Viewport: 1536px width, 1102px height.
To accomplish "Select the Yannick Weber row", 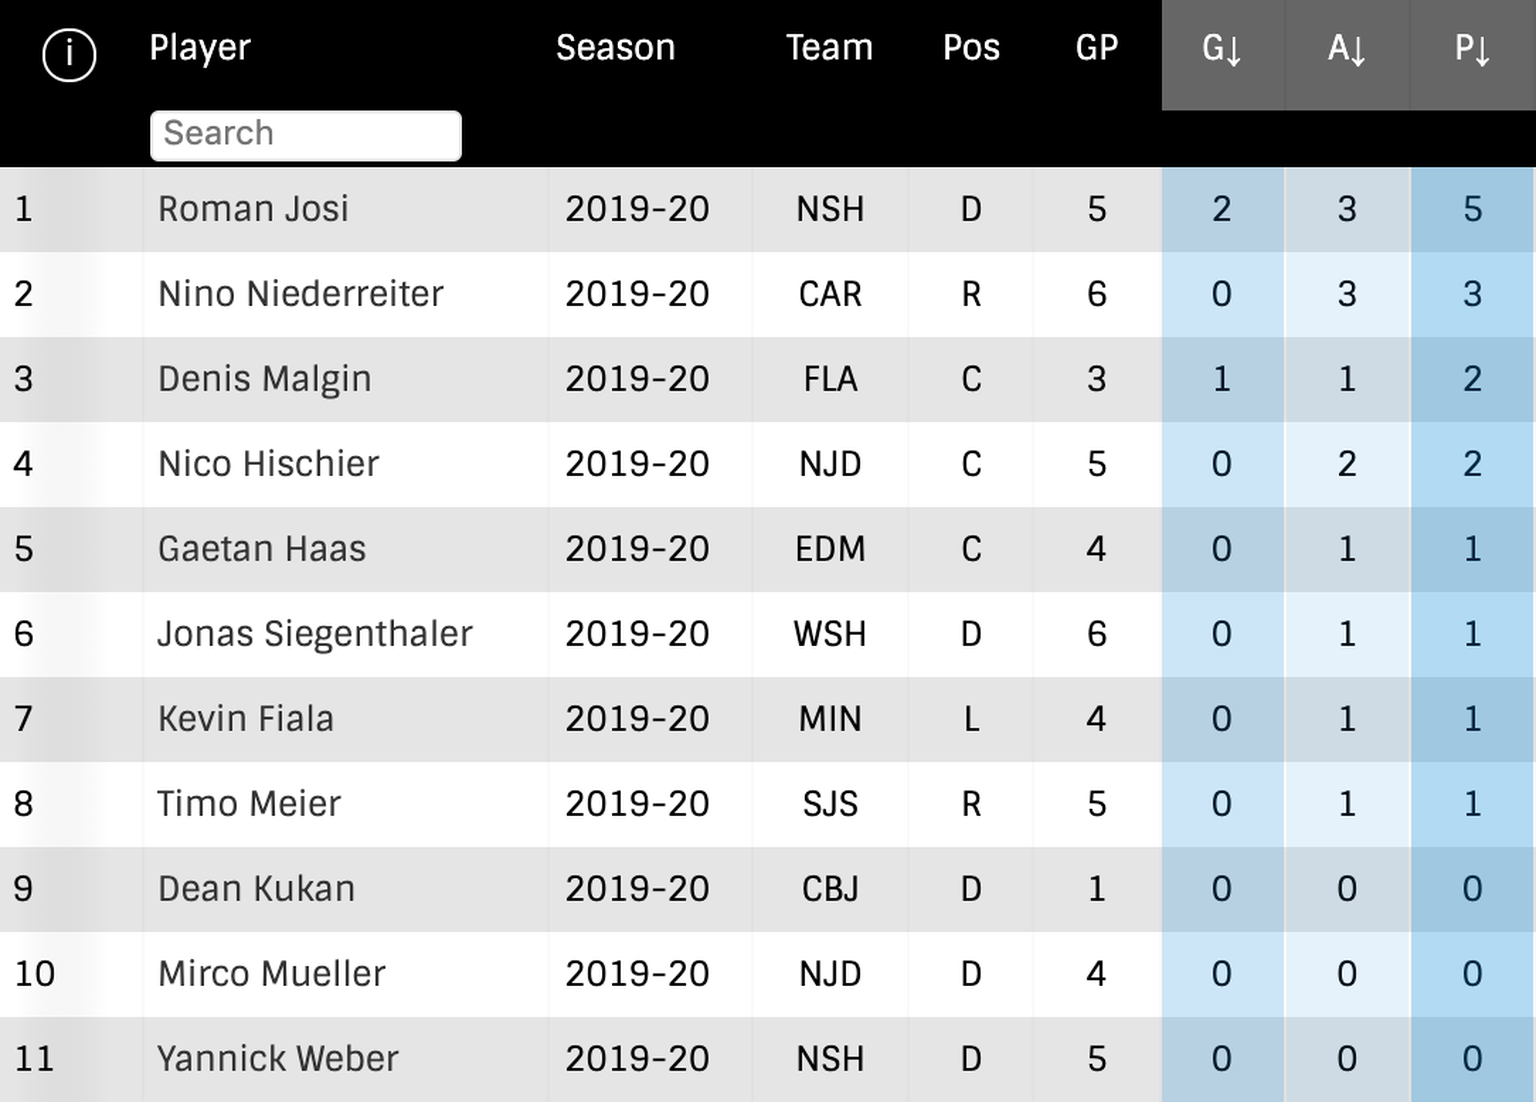I will 277,1059.
